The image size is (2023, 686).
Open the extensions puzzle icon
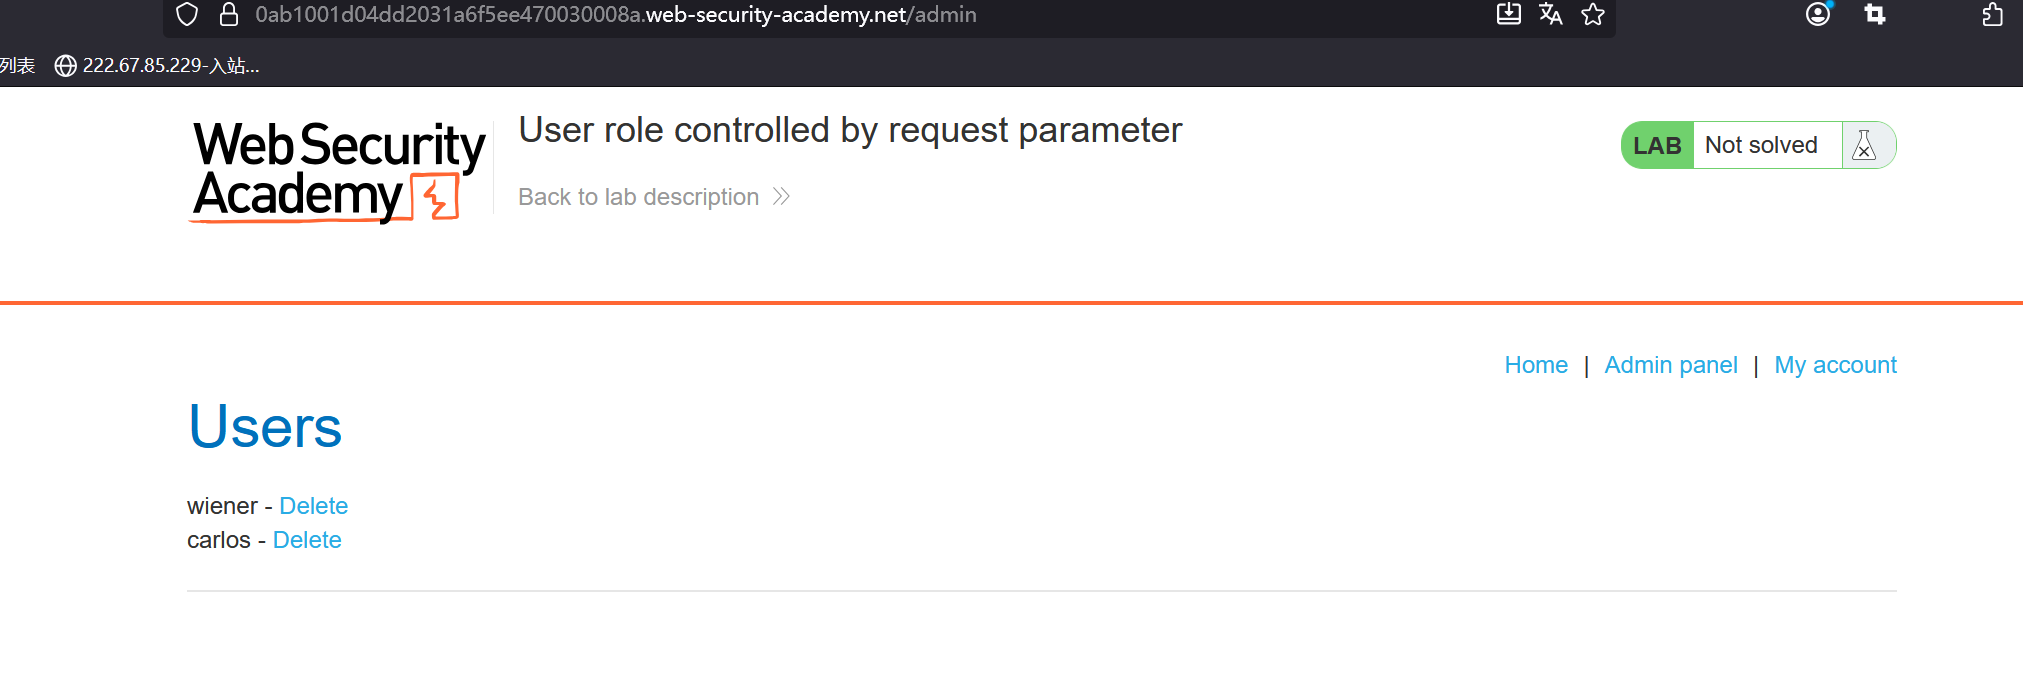tap(1992, 14)
